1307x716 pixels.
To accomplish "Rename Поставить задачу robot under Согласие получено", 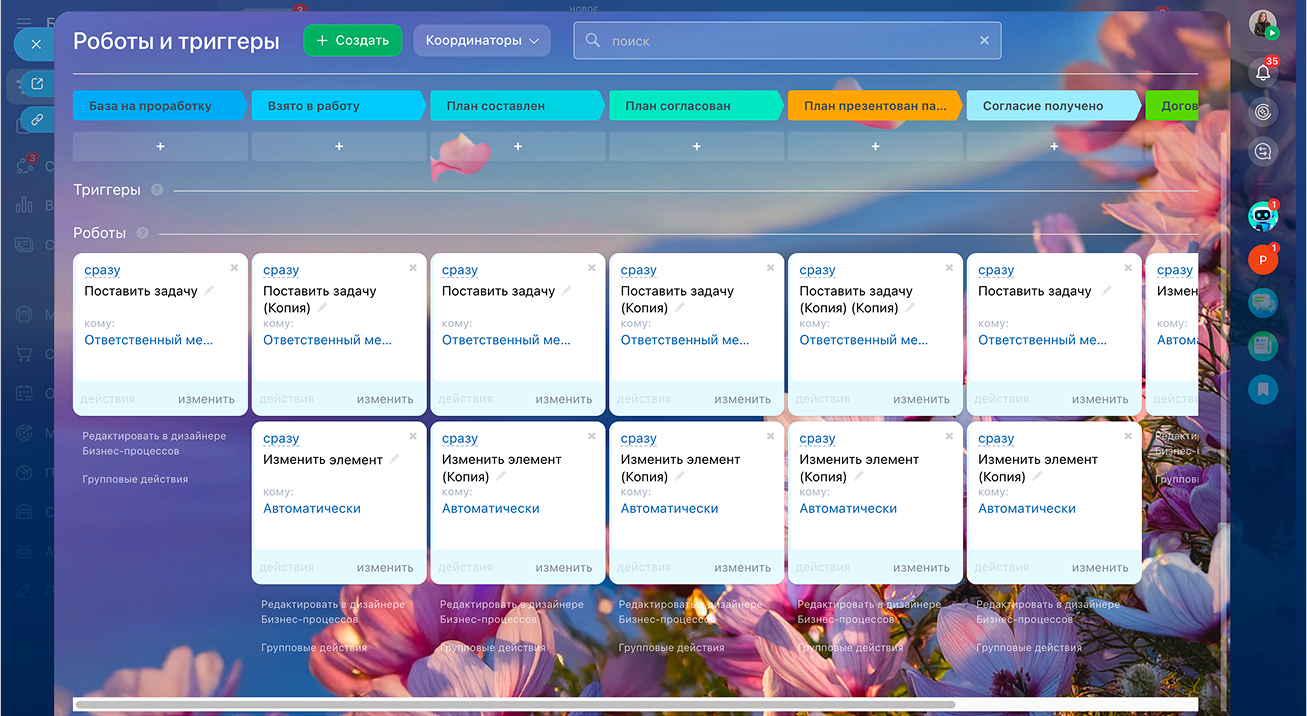I will click(x=1106, y=291).
